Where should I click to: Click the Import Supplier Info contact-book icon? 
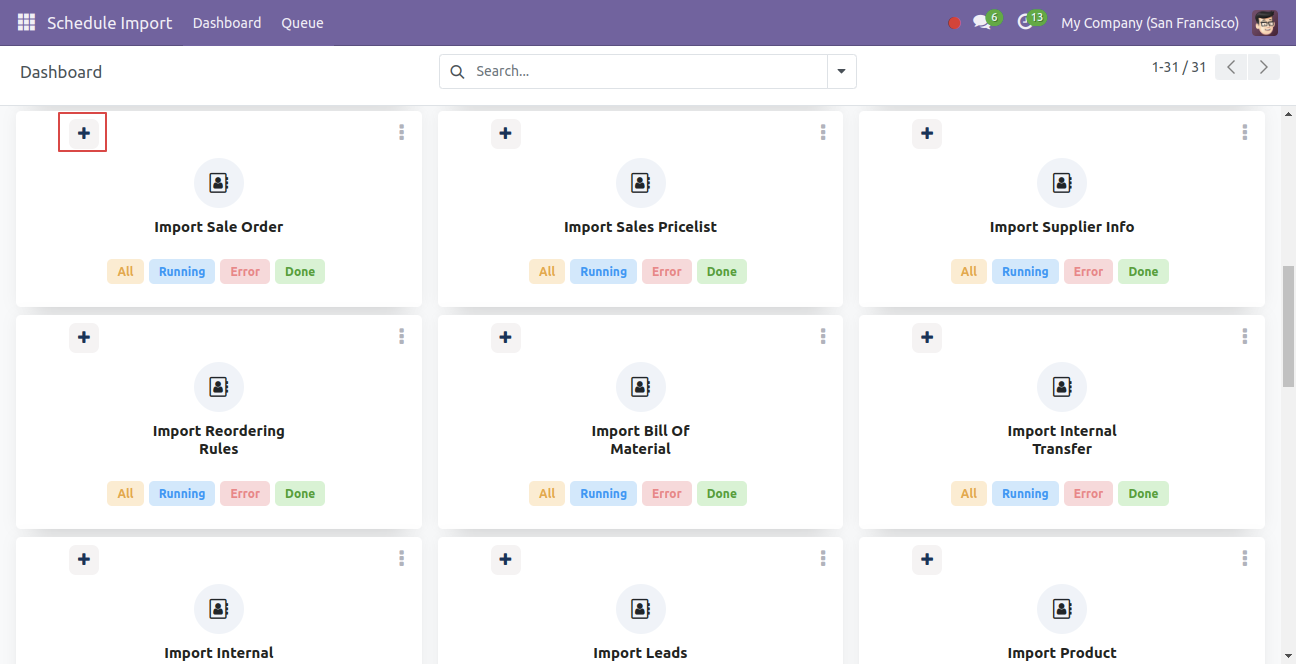pos(1062,183)
